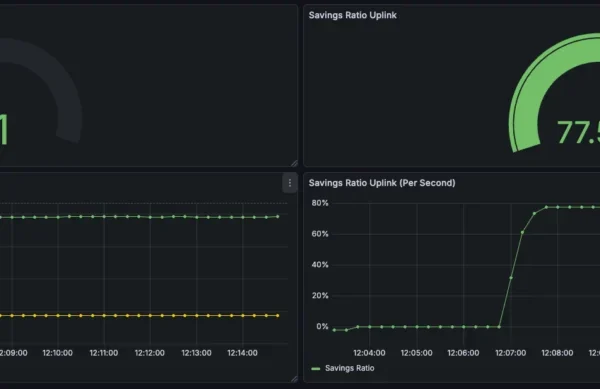Toggle the Savings Ratio legend series
The image size is (600, 389).
[349, 368]
